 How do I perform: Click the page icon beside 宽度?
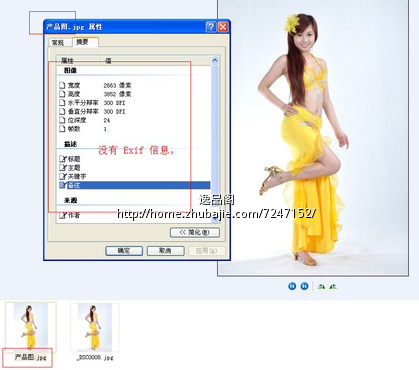coord(62,85)
